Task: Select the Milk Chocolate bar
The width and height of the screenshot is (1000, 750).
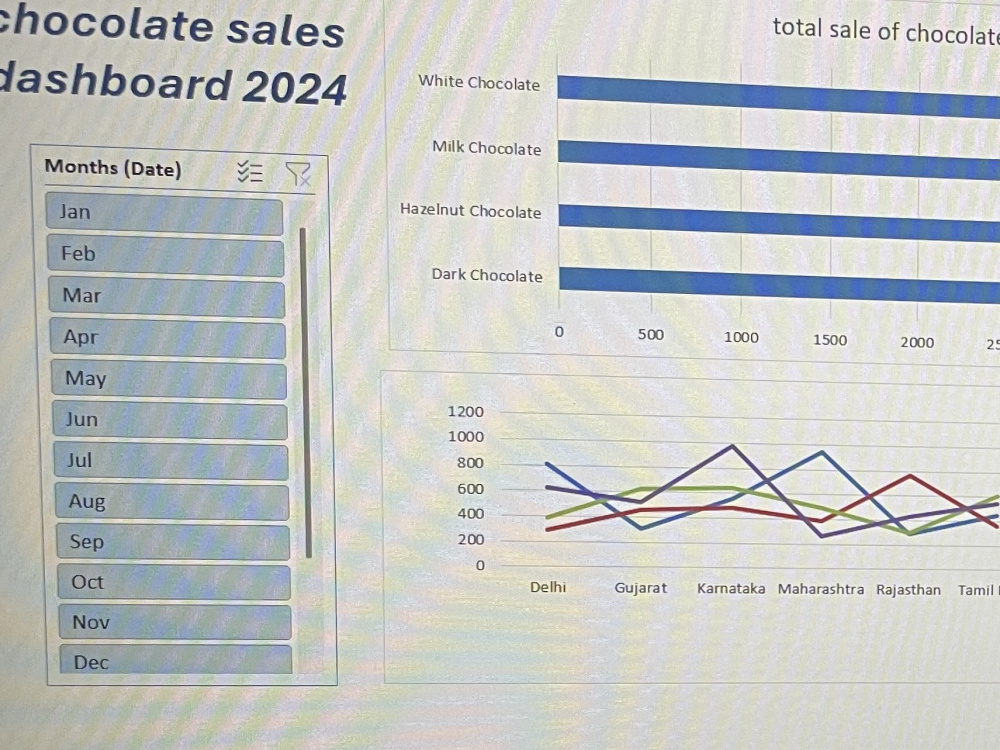Action: click(779, 159)
